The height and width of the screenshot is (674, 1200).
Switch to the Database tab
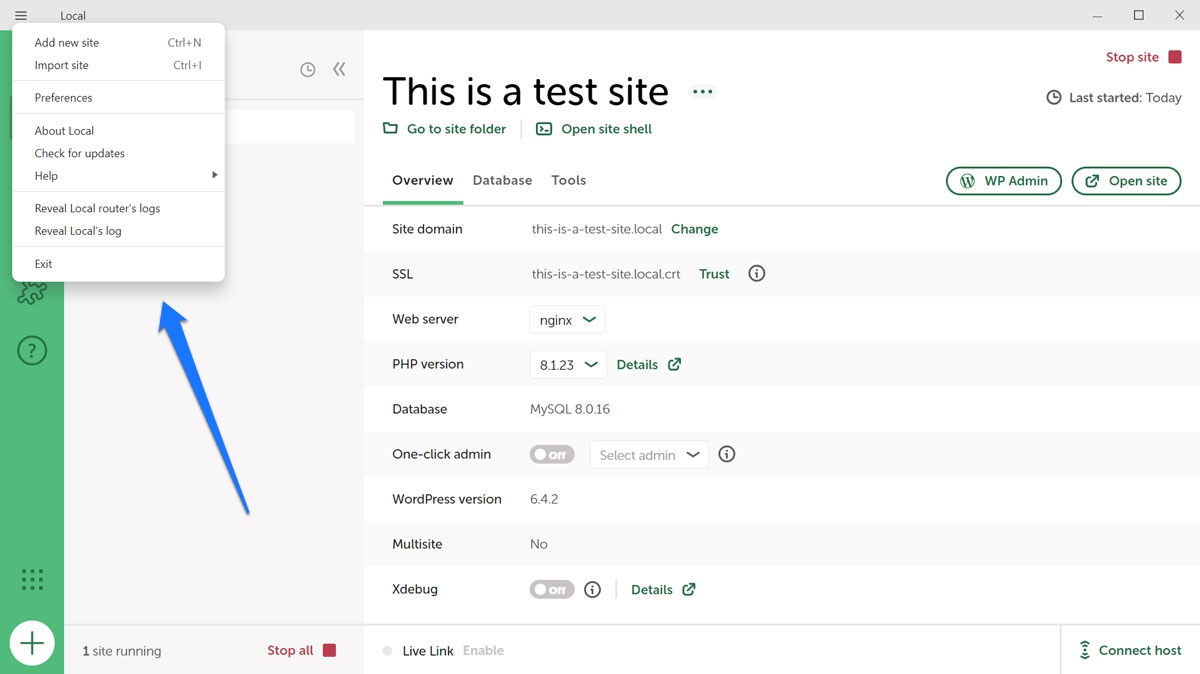click(x=502, y=180)
